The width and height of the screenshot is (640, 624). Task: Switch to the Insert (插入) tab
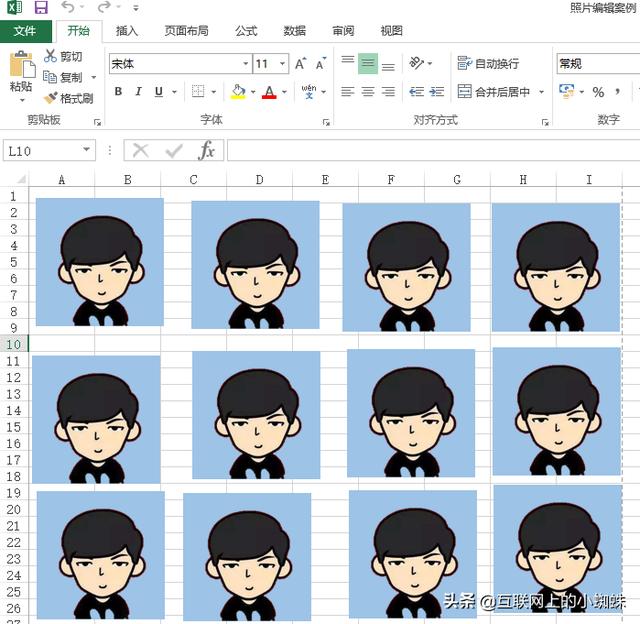click(127, 31)
